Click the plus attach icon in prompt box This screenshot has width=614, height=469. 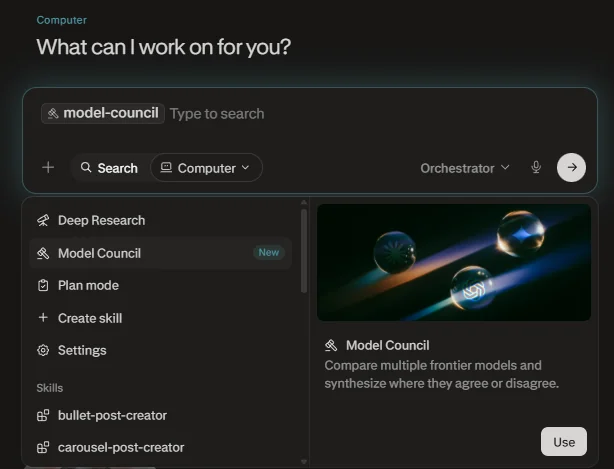[48, 168]
